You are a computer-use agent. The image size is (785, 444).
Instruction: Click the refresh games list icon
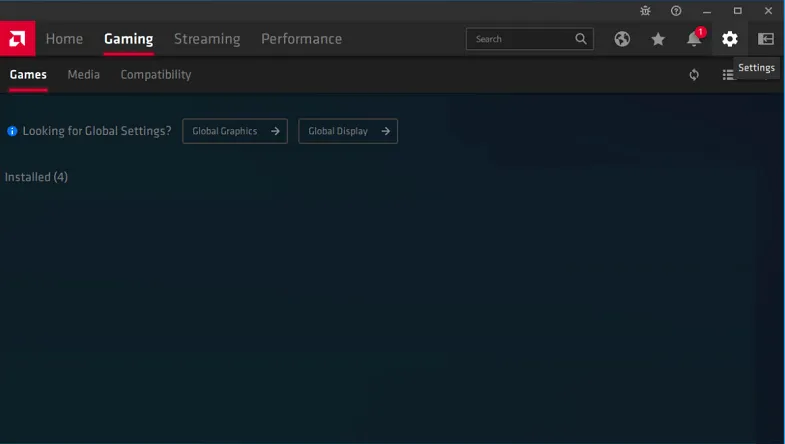(x=694, y=75)
